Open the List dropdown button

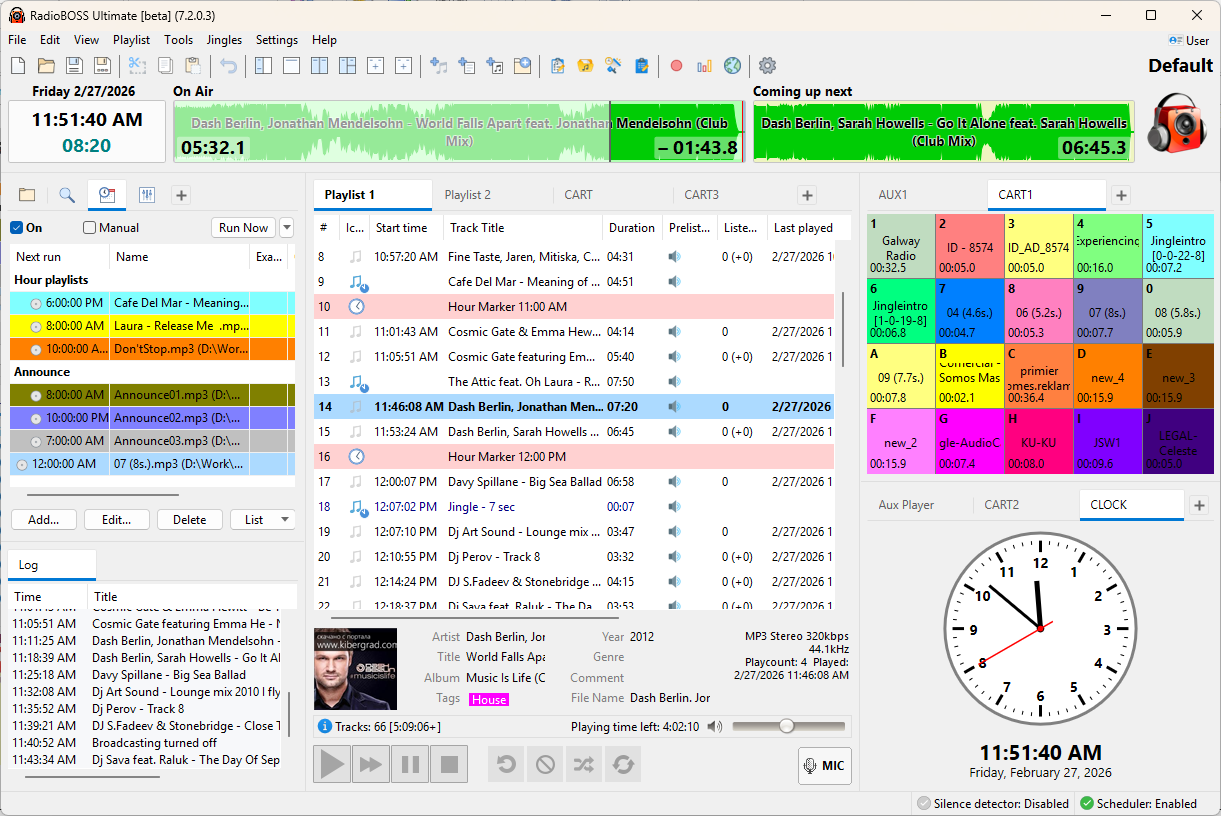(x=262, y=520)
